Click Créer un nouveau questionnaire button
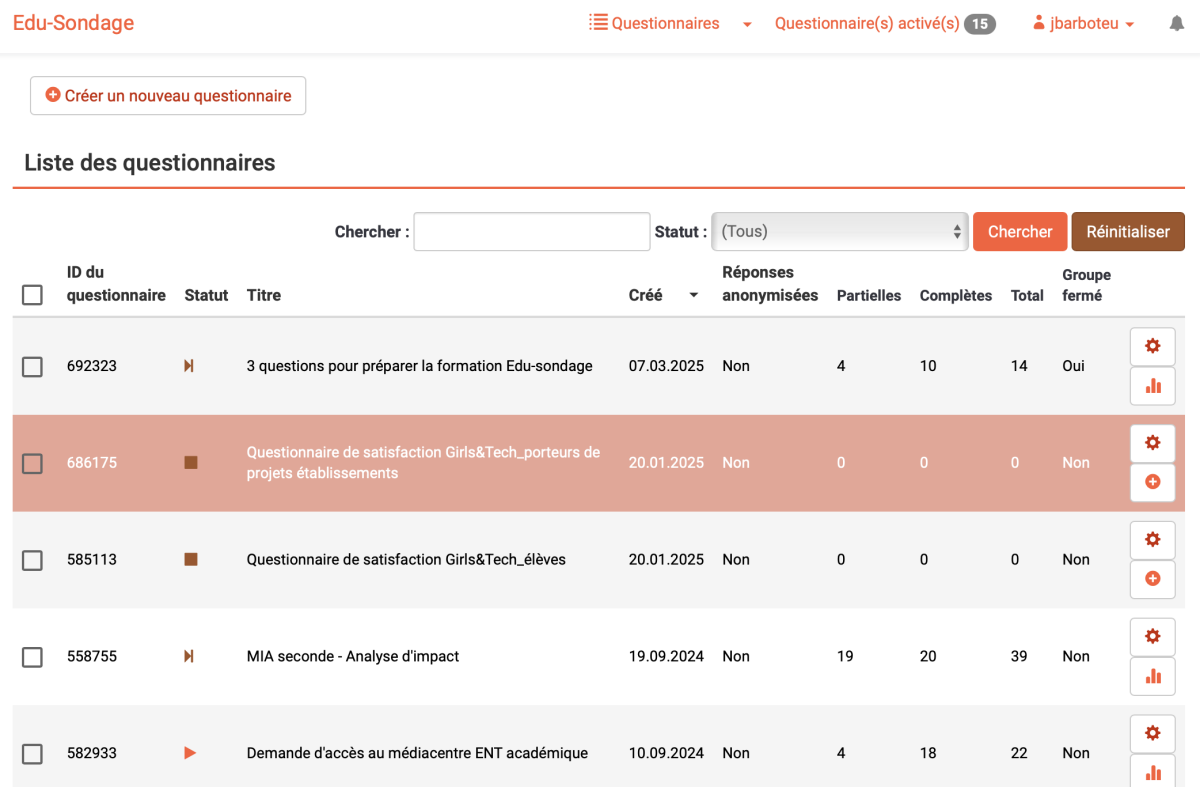Image resolution: width=1200 pixels, height=787 pixels. (x=168, y=96)
